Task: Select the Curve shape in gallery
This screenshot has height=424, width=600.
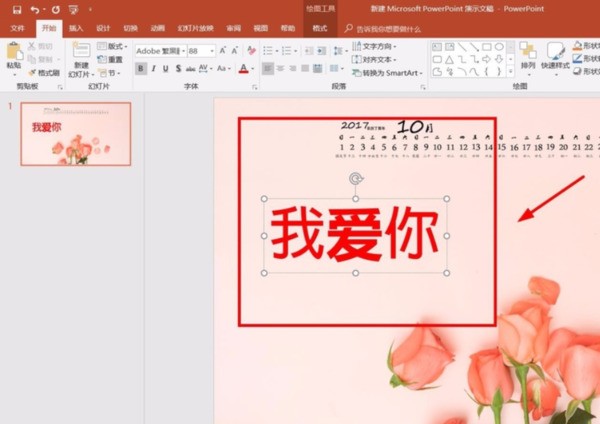Action: pos(474,72)
